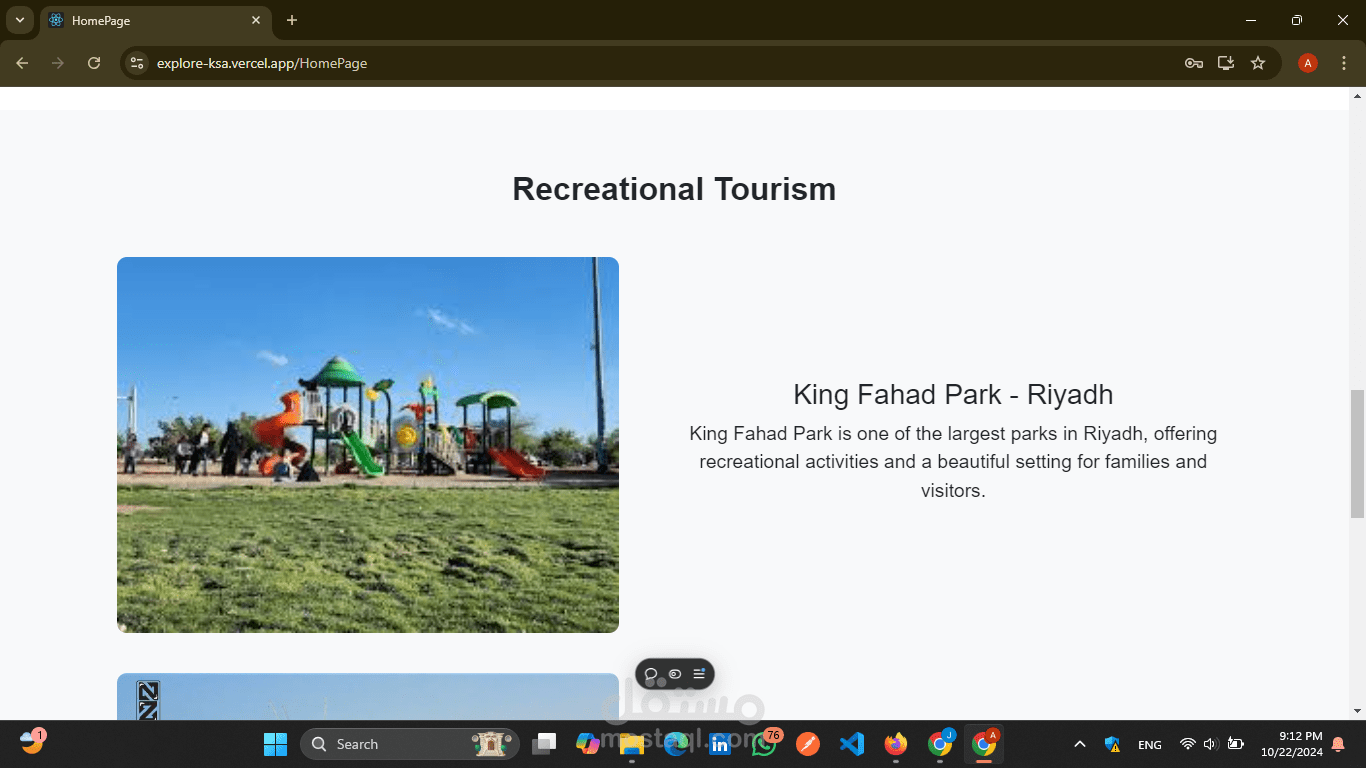Click the page vertical scrollbar thumb
1366x768 pixels.
[x=1357, y=454]
